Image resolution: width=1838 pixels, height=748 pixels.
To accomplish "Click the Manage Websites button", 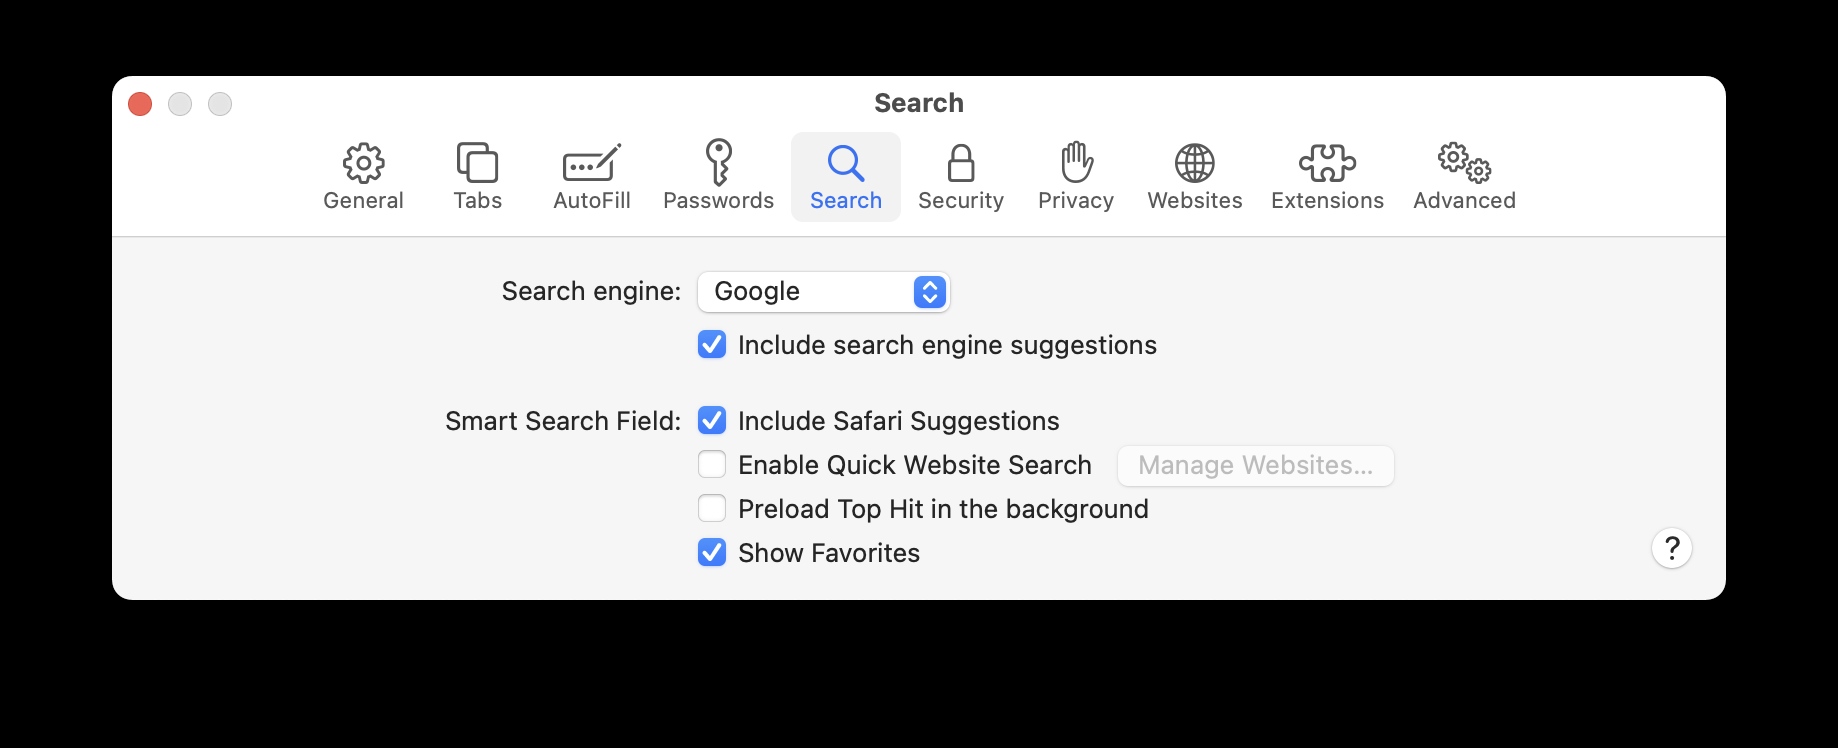I will (1255, 465).
